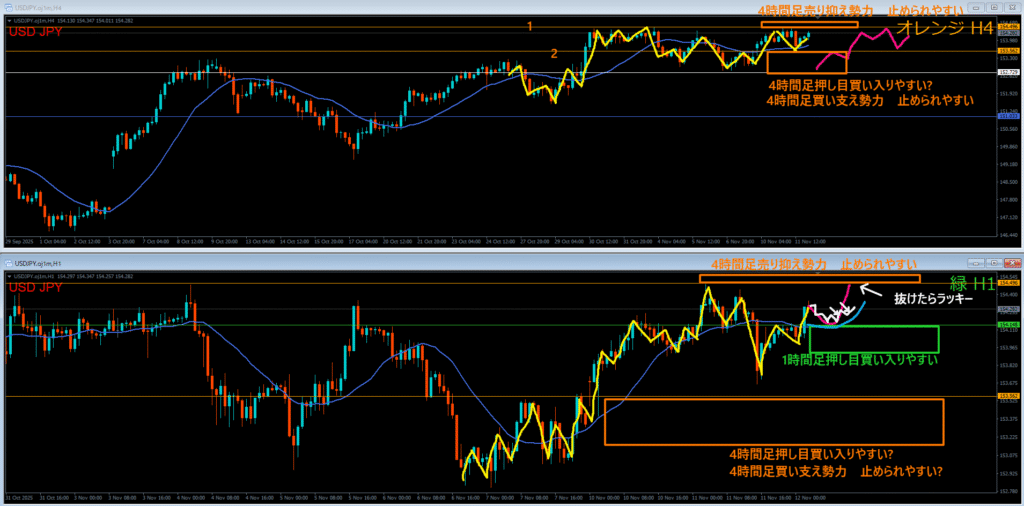
Task: Minimize the H1 chart window
Action: coord(976,263)
